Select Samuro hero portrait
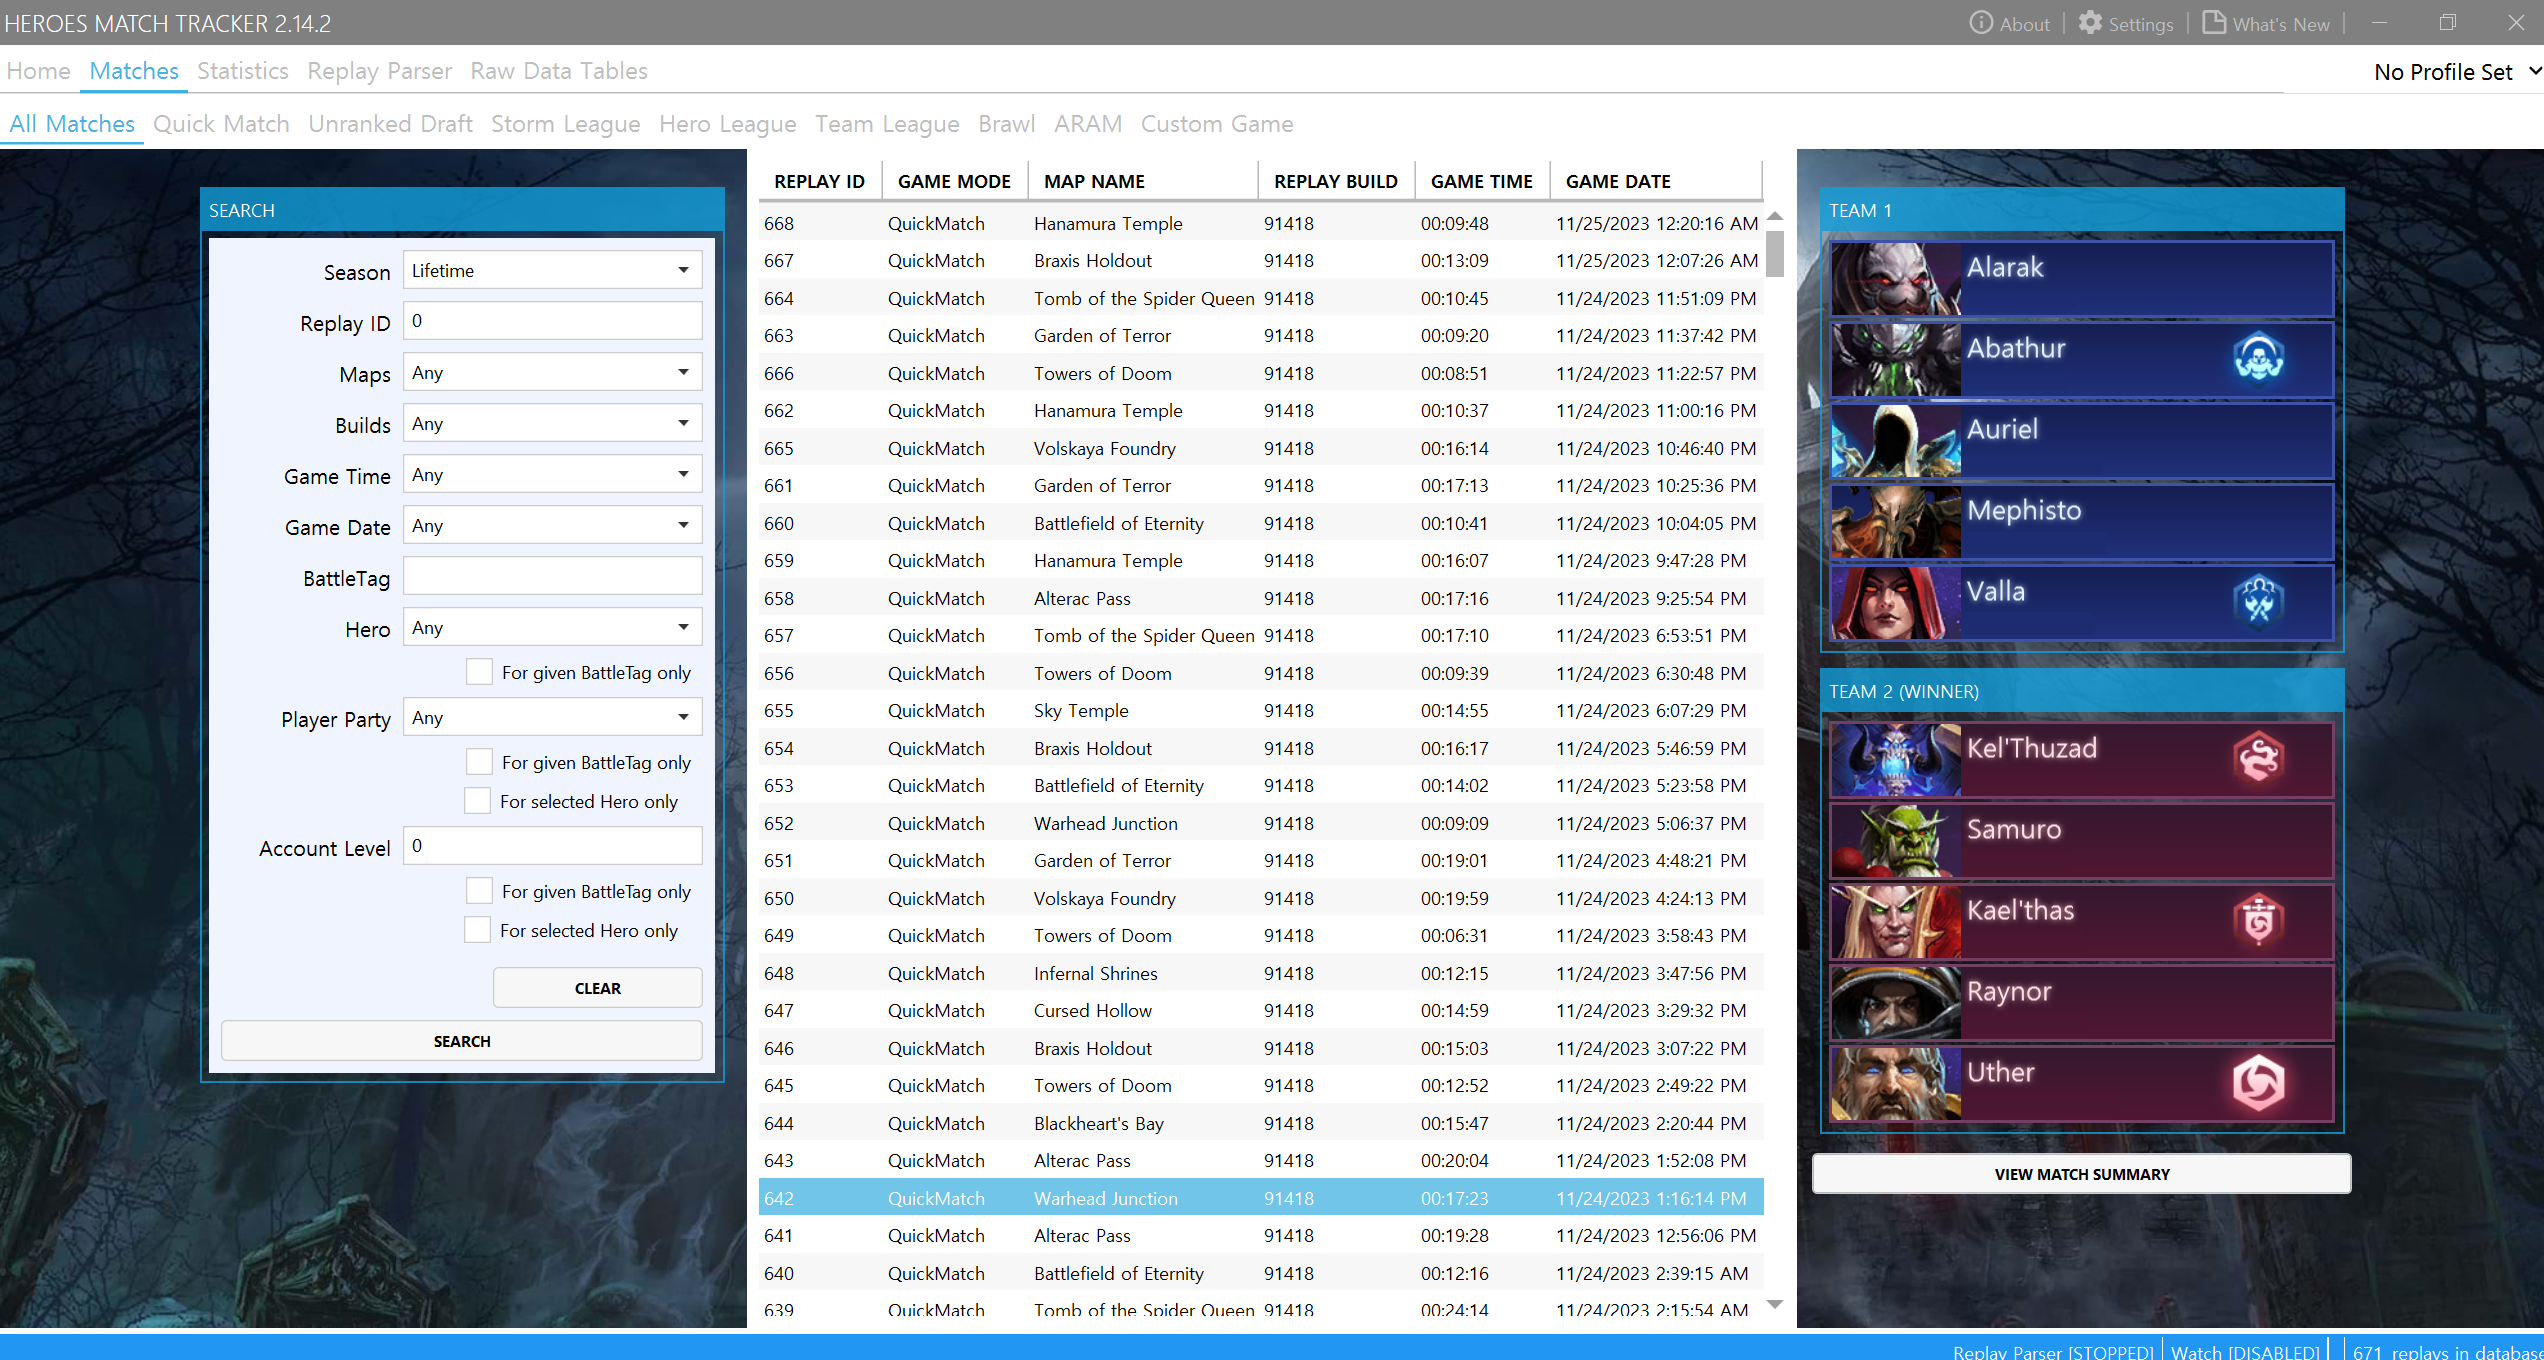 (x=1896, y=841)
